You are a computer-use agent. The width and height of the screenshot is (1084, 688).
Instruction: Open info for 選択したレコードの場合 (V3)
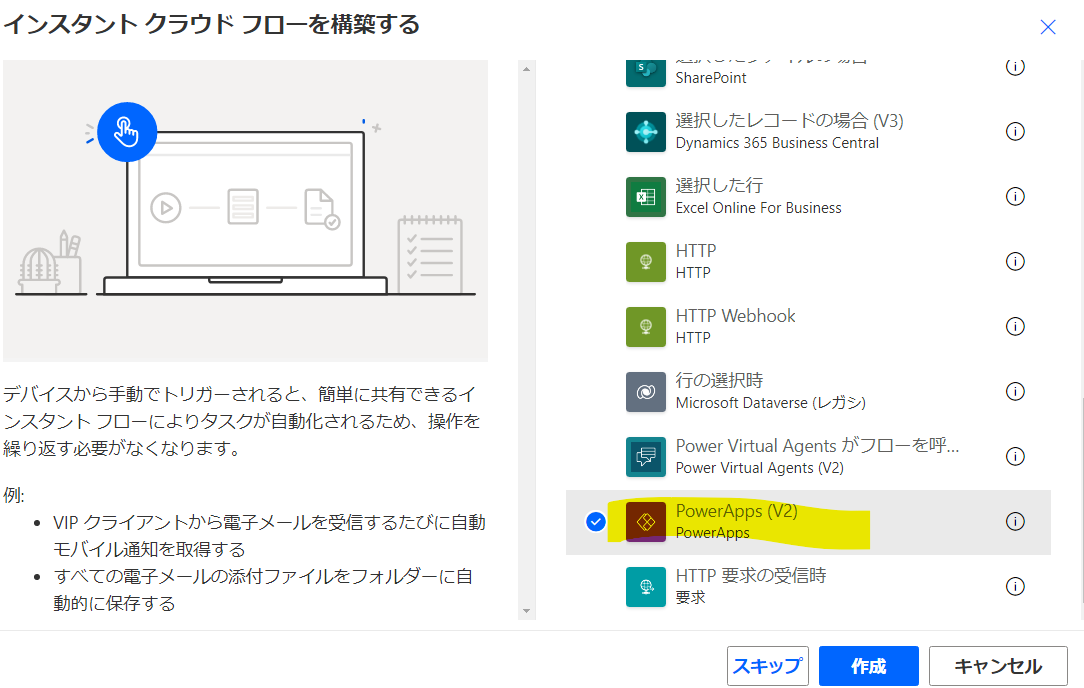point(1015,131)
